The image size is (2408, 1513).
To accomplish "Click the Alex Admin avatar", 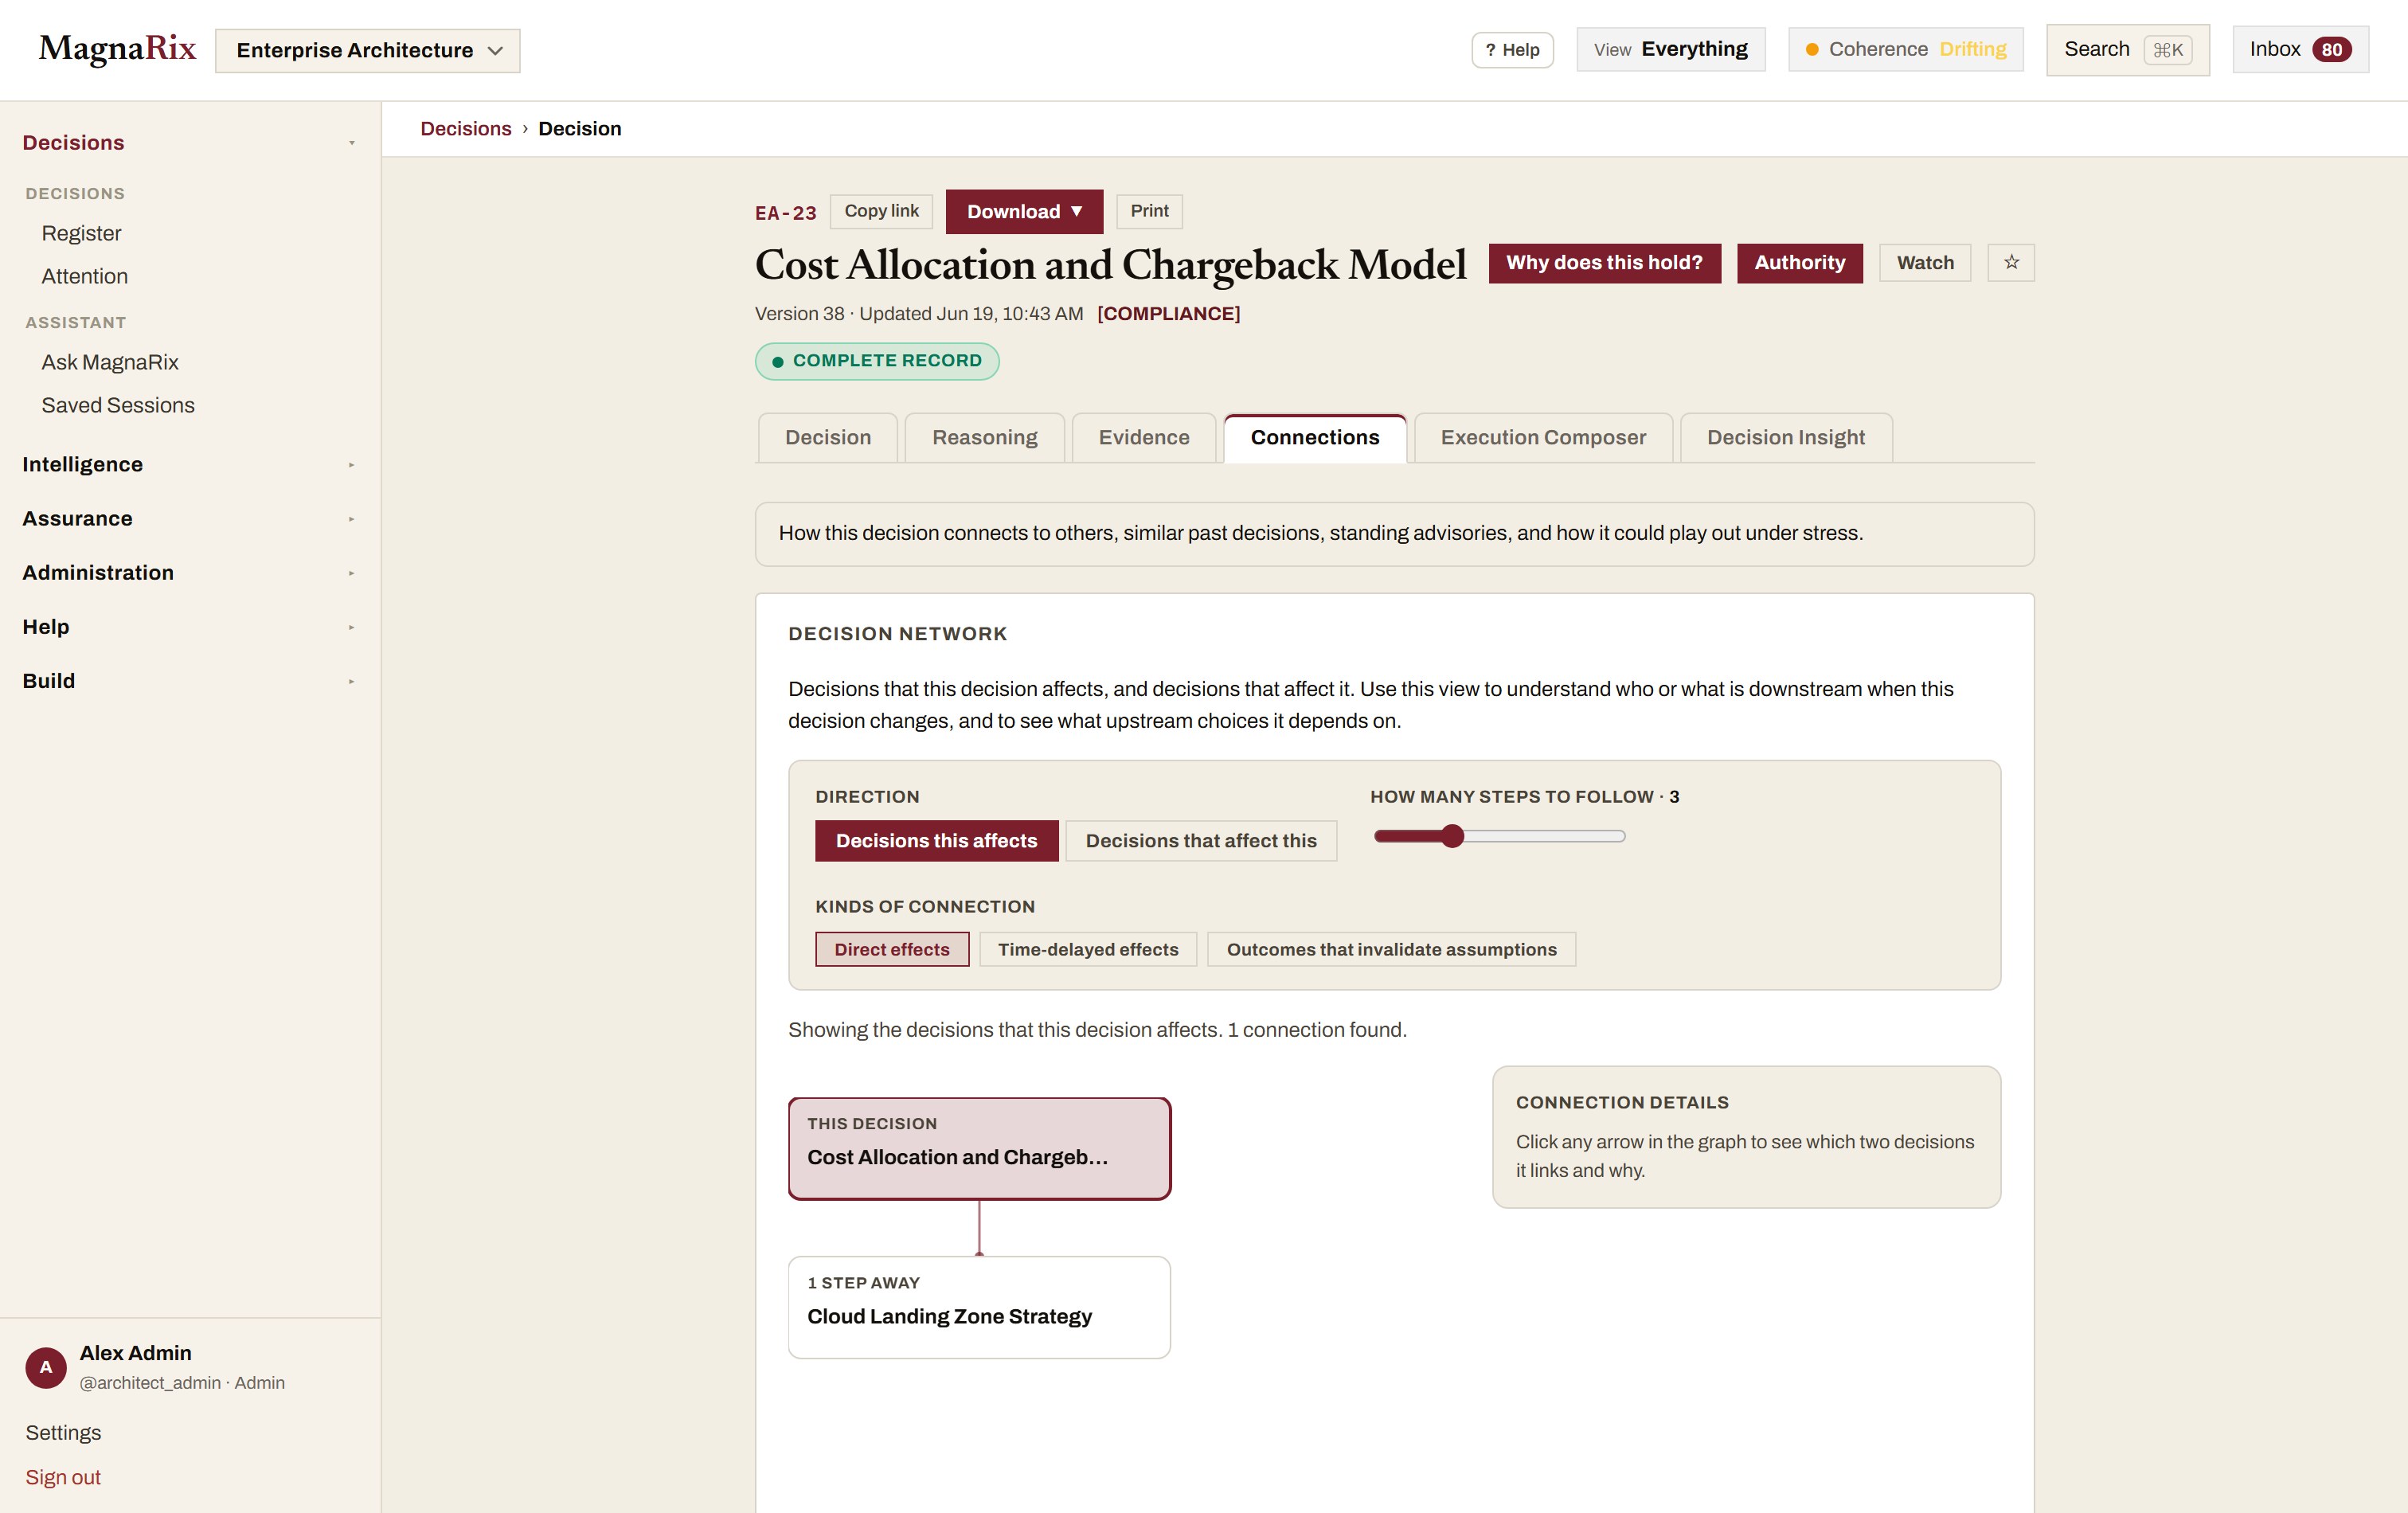I will [x=46, y=1367].
